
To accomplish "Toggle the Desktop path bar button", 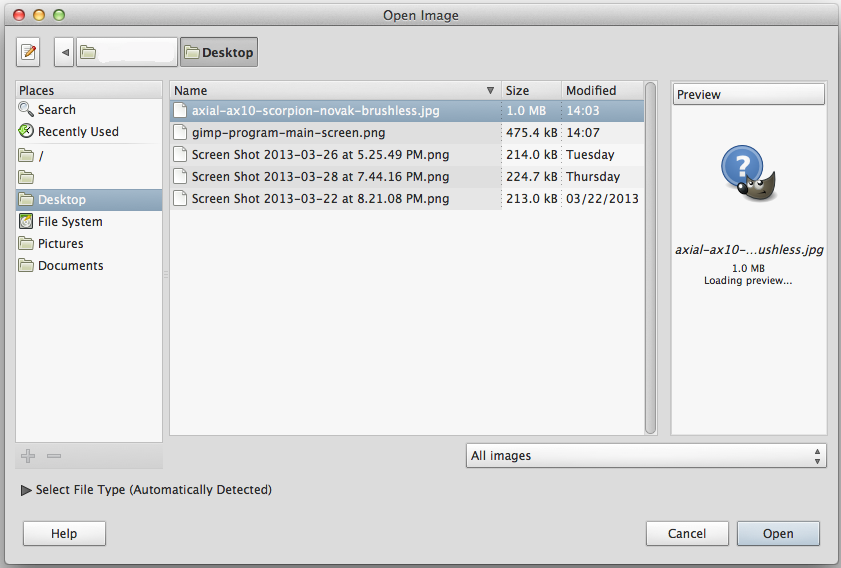I will pos(218,52).
